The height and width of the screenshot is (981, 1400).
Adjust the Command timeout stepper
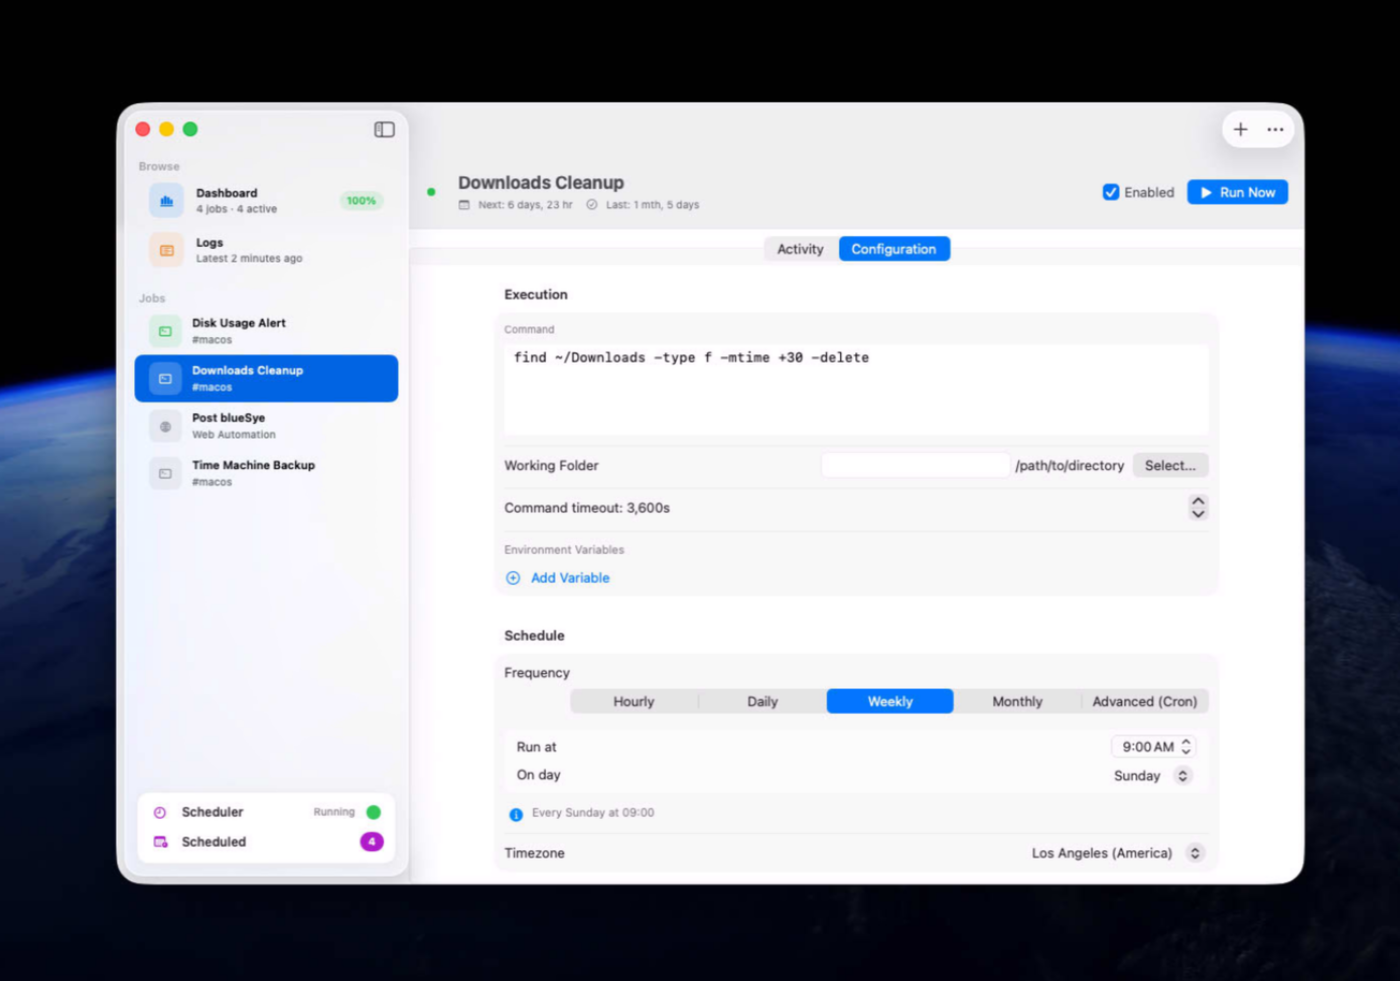pos(1198,508)
